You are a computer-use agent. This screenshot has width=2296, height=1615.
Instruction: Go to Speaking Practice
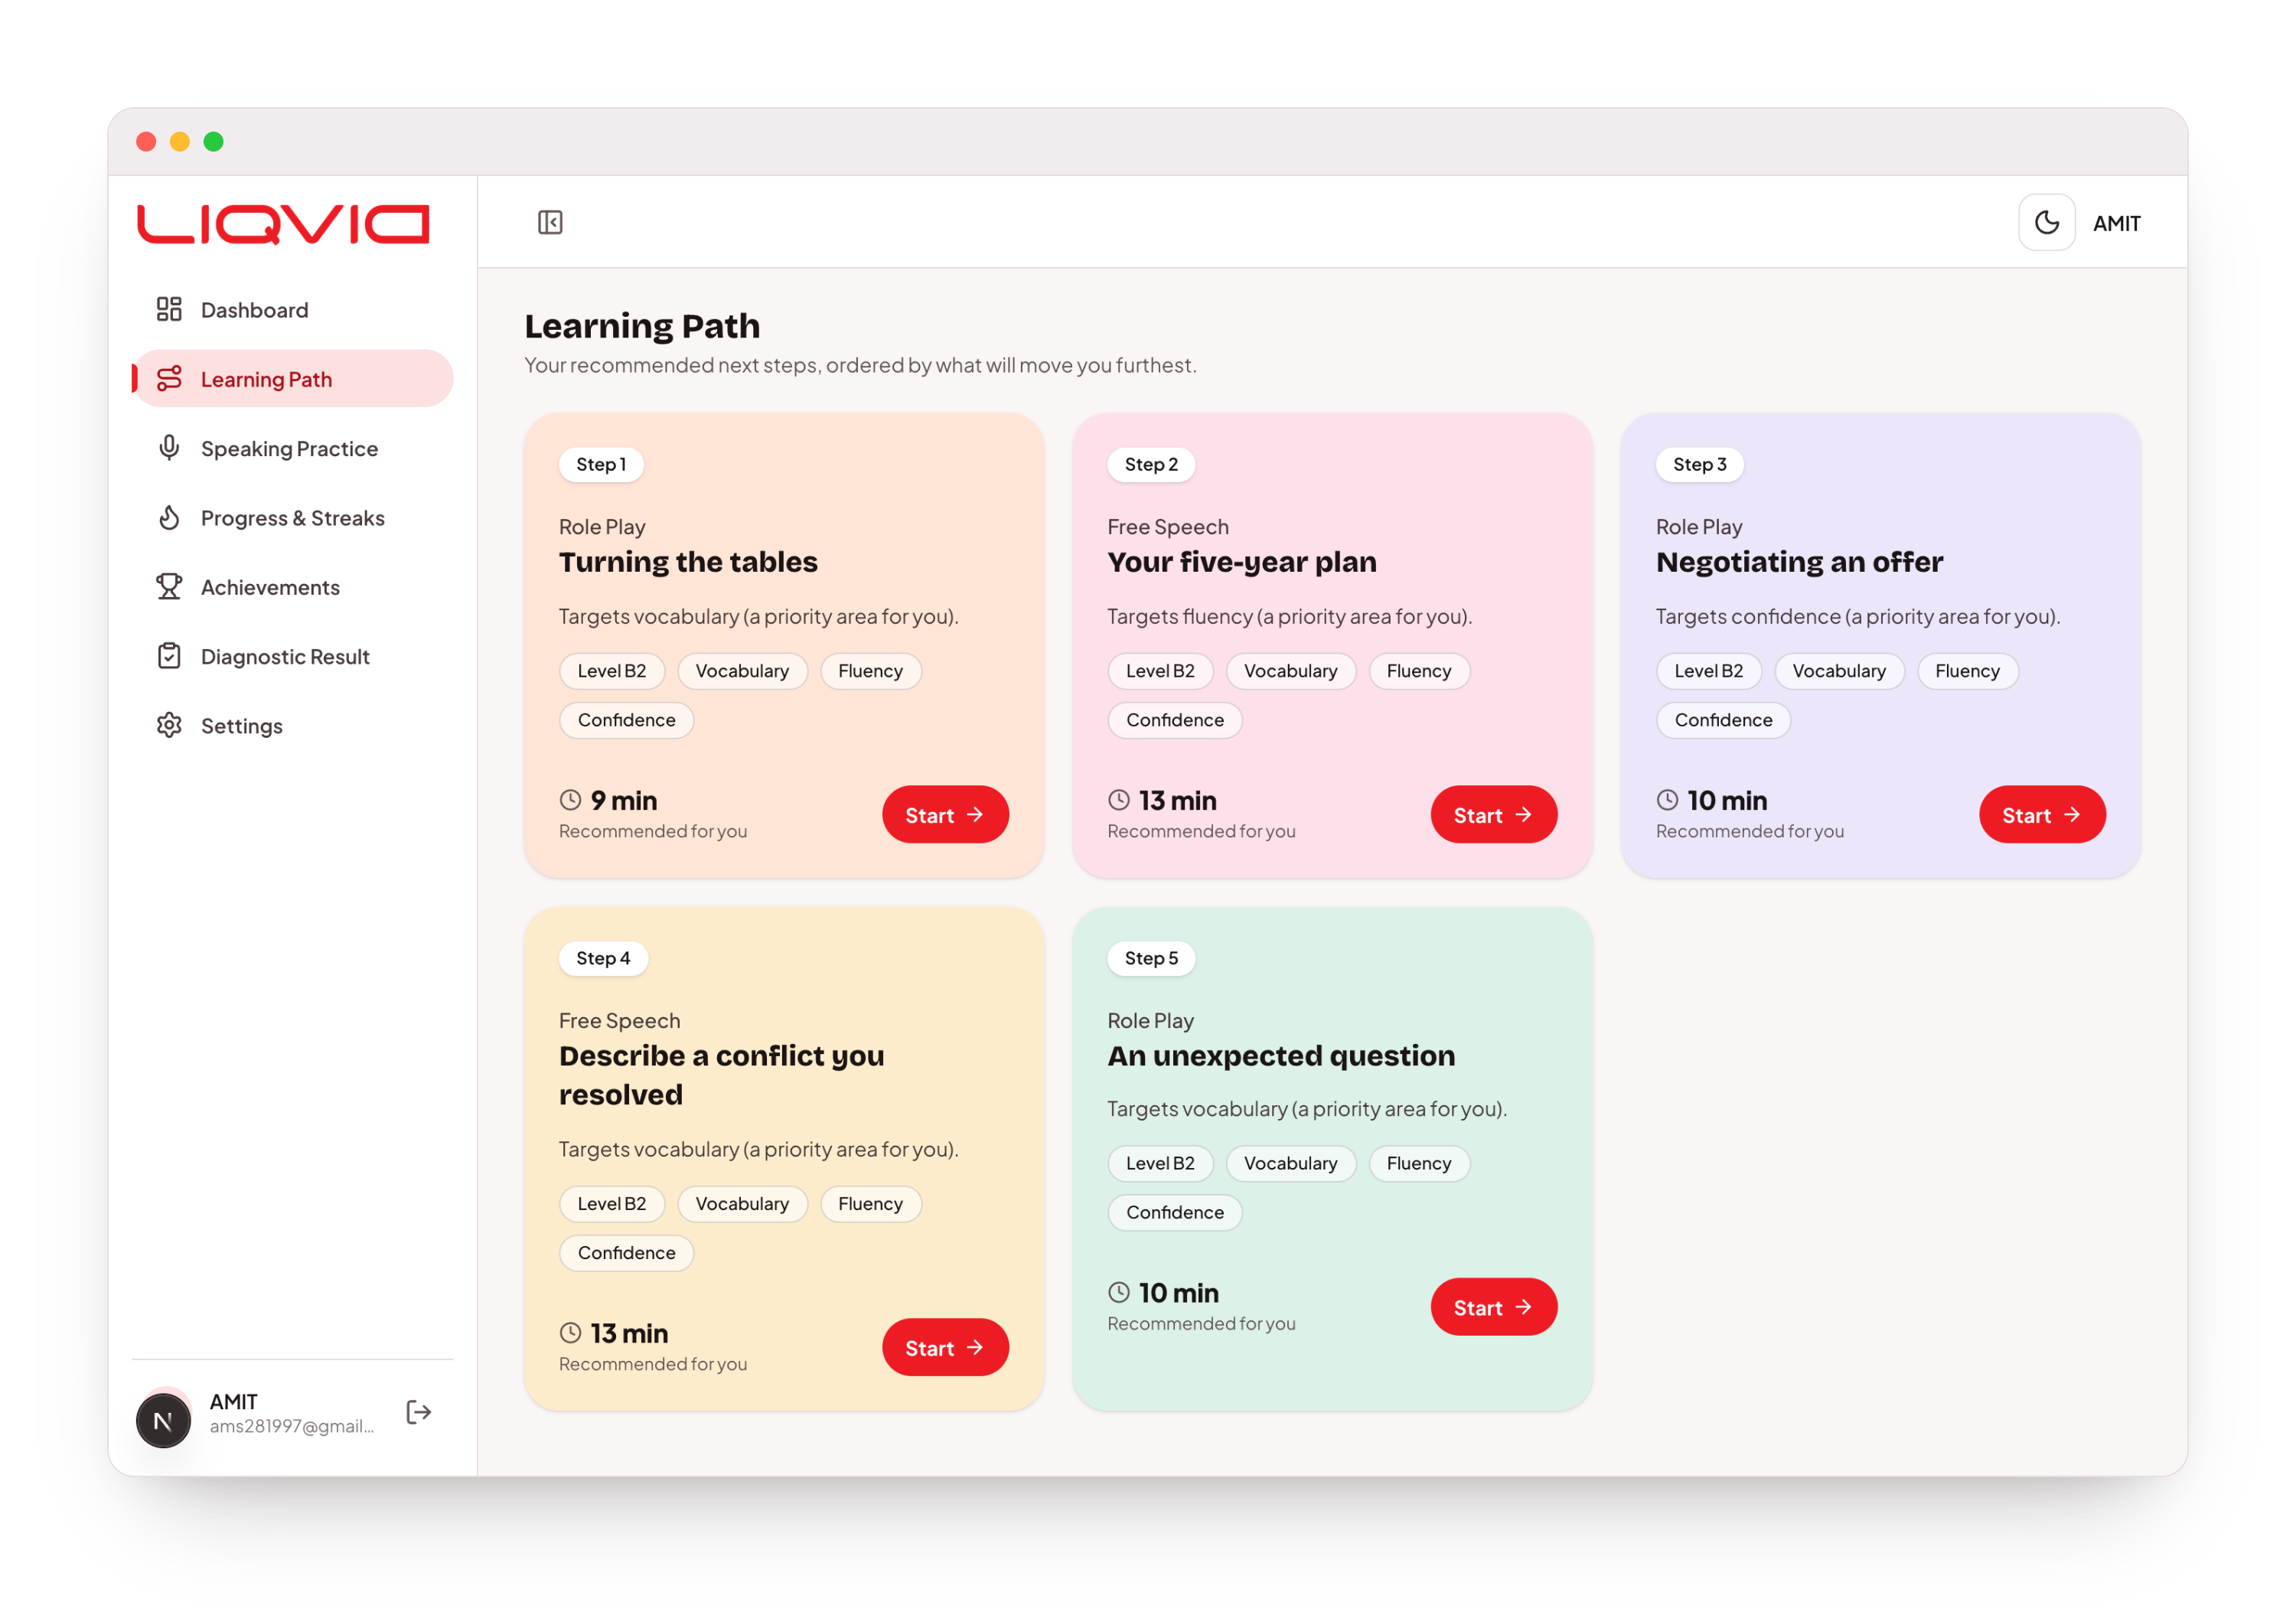click(293, 448)
